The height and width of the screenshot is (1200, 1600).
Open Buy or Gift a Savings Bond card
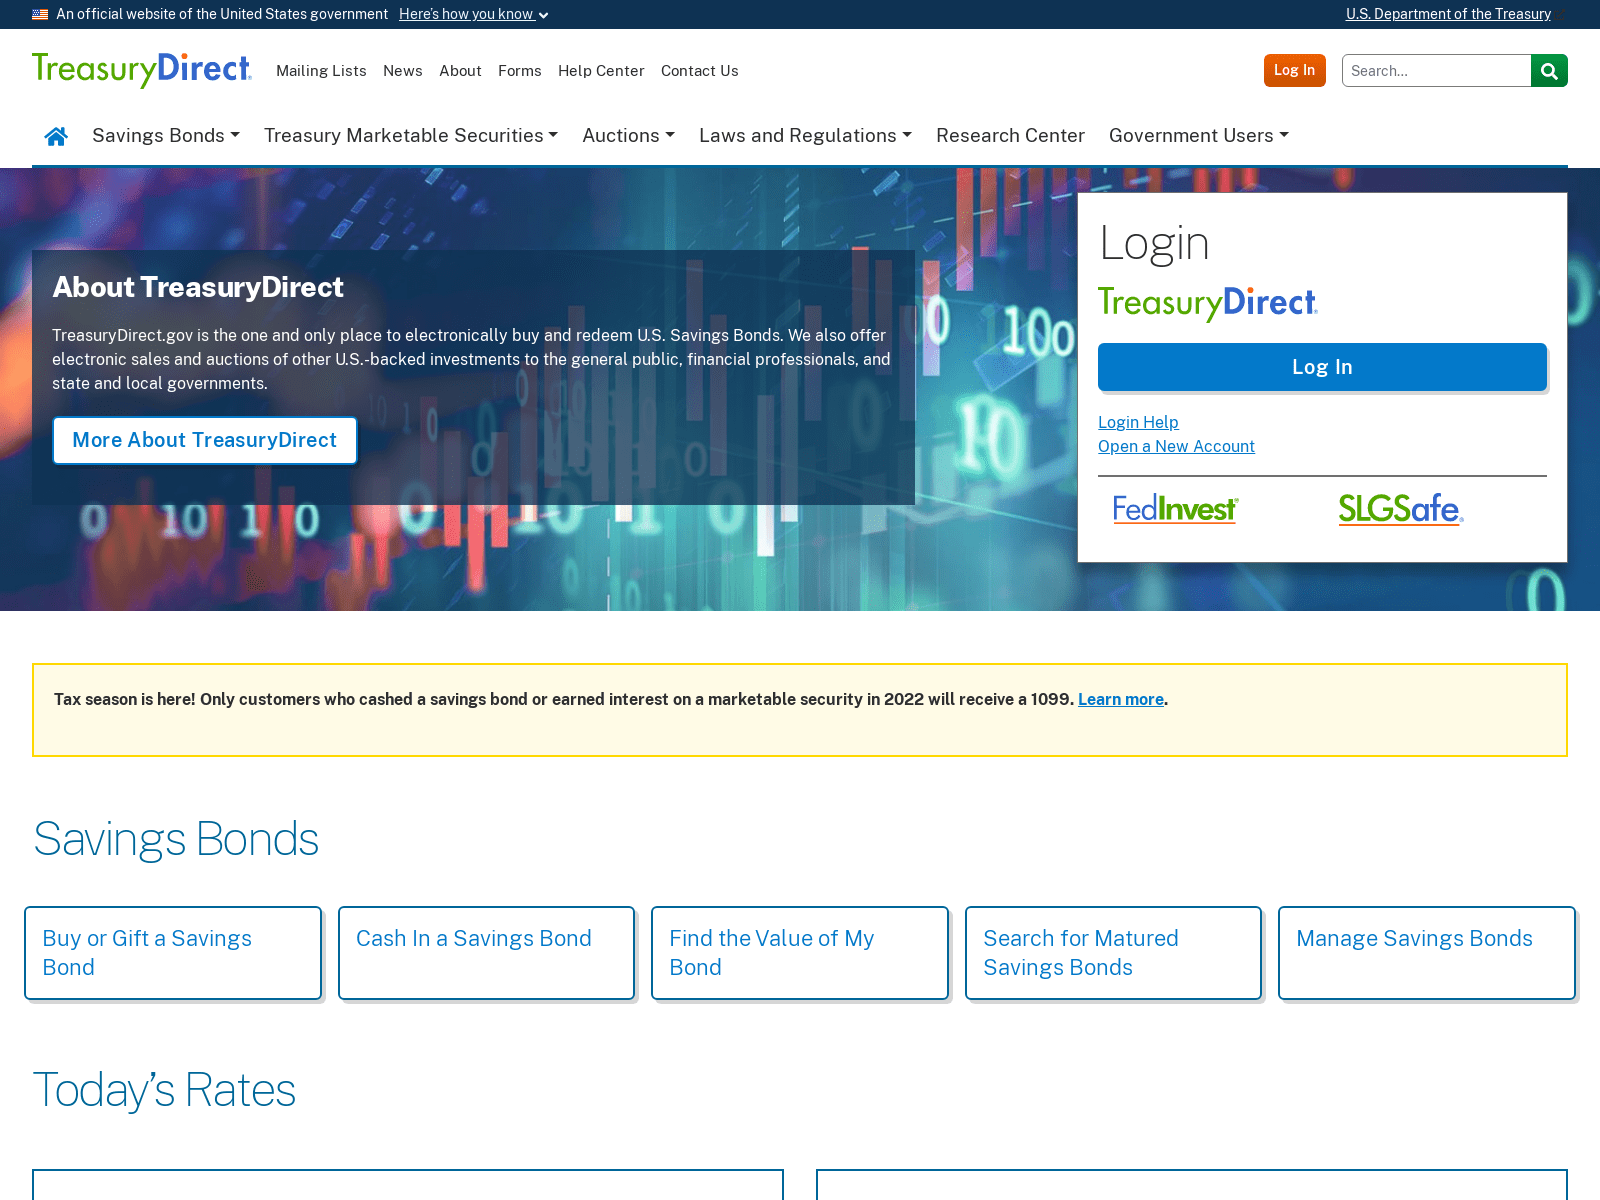point(173,953)
